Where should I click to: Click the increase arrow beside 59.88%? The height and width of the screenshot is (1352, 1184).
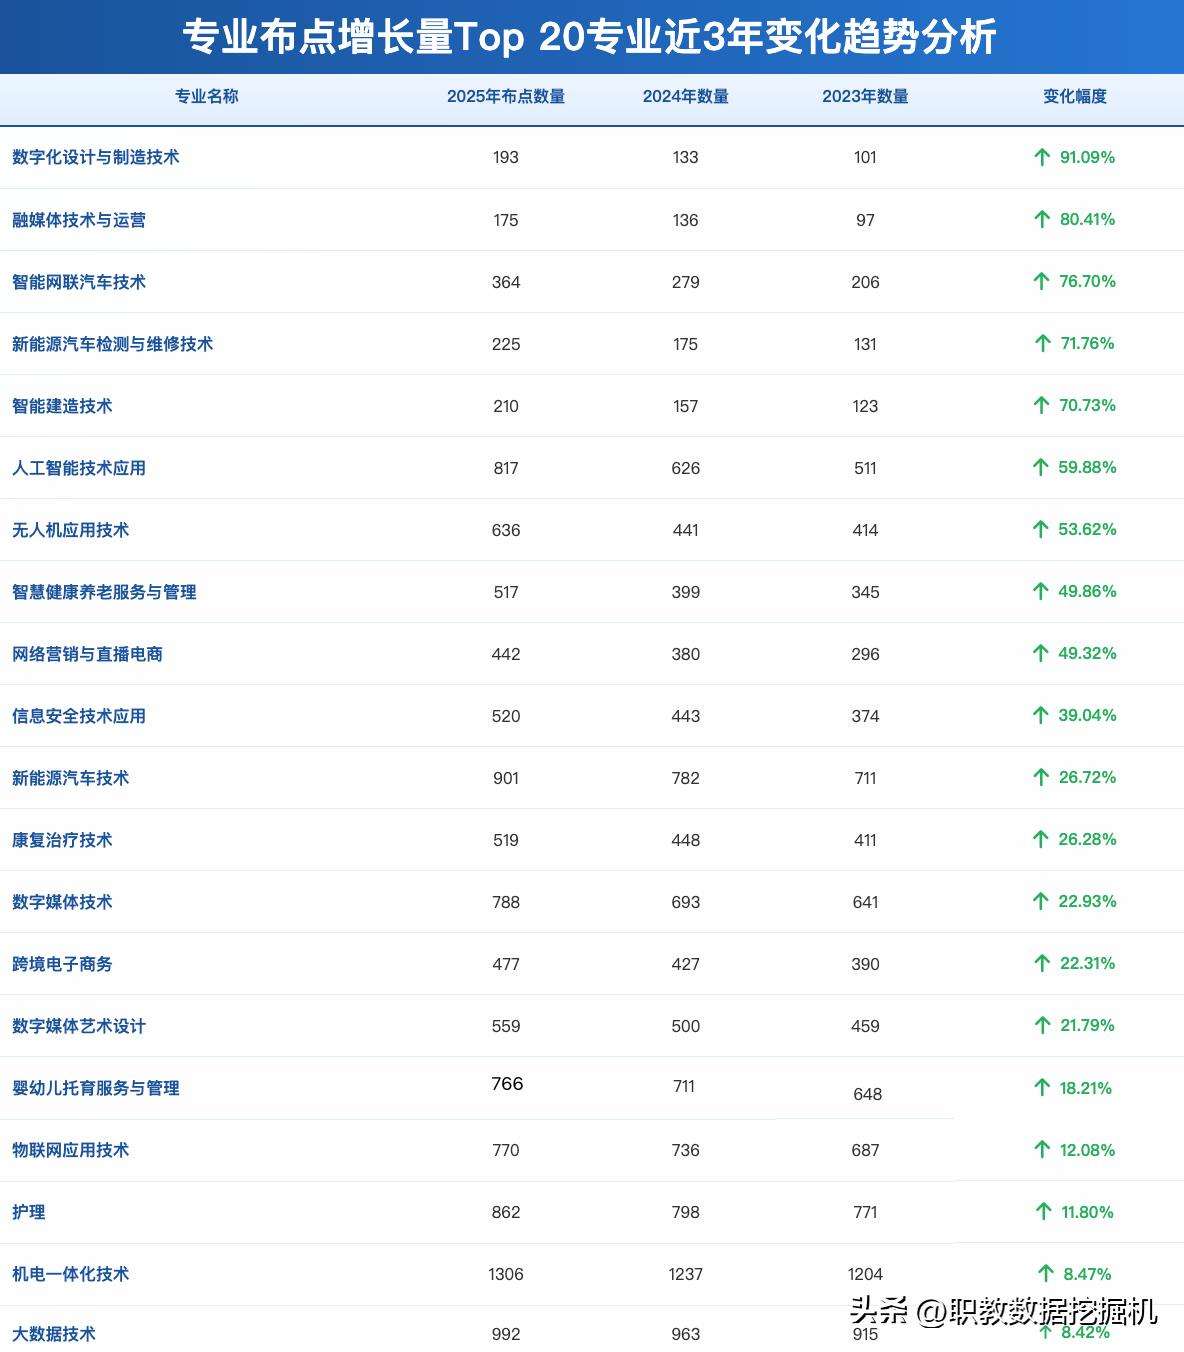click(x=1041, y=467)
